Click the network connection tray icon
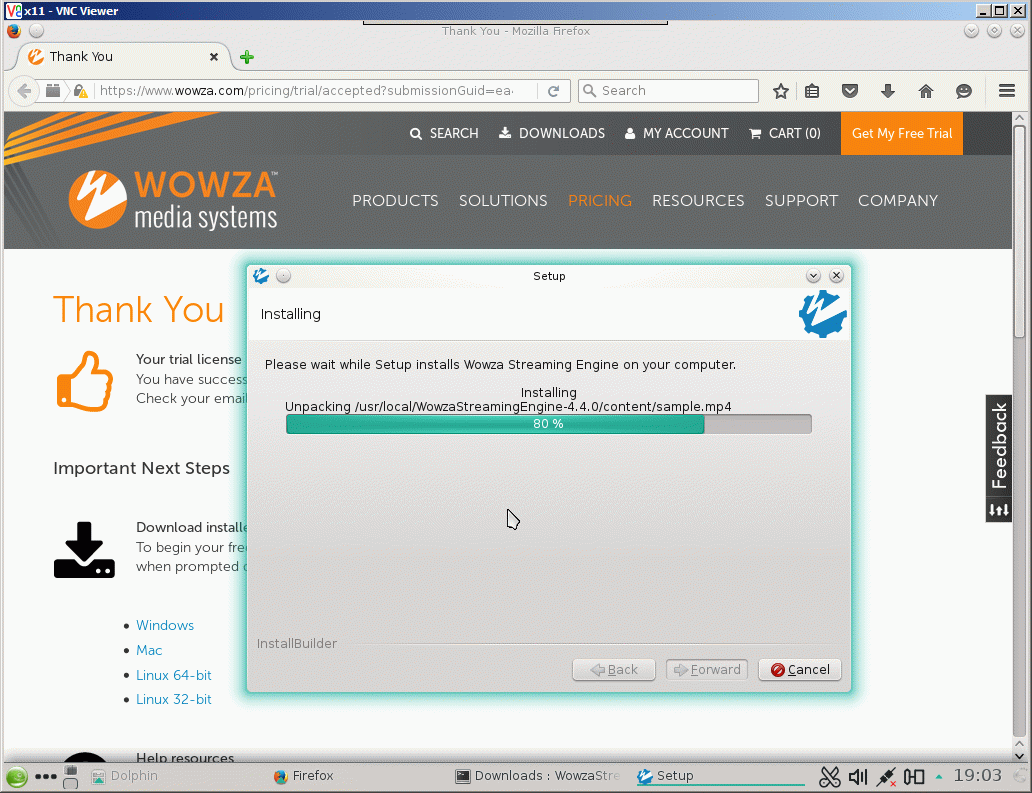 886,777
